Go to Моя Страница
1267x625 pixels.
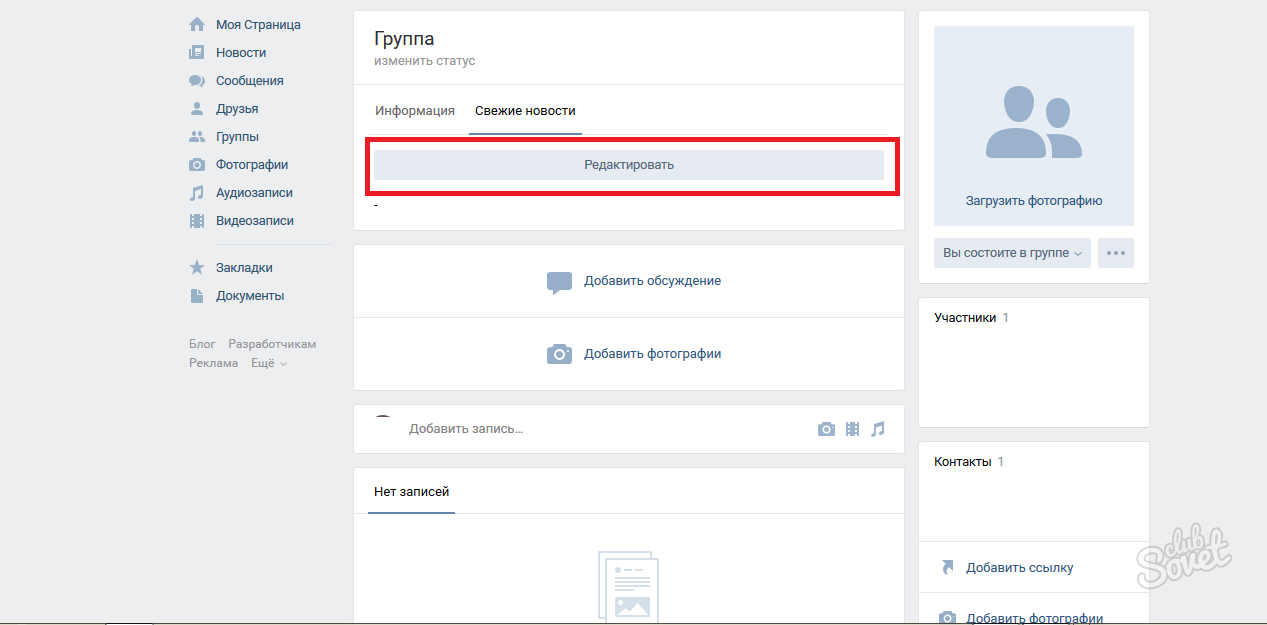[x=258, y=25]
